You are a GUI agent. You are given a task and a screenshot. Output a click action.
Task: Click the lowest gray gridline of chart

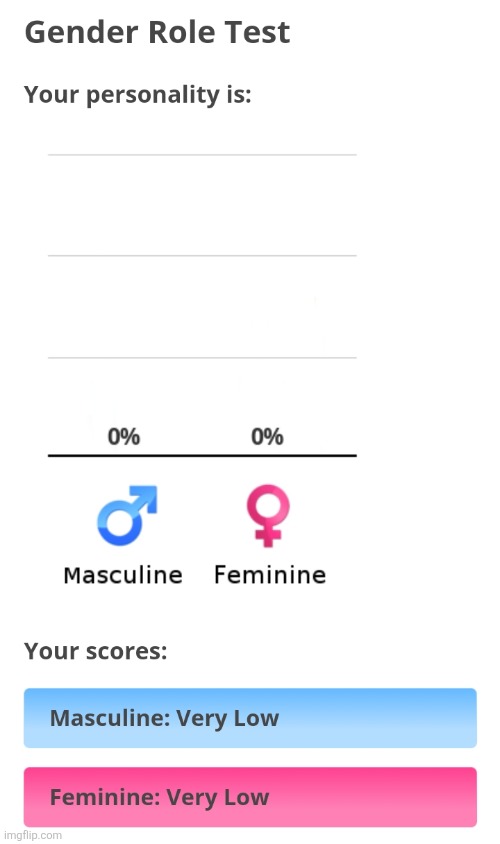tap(202, 357)
